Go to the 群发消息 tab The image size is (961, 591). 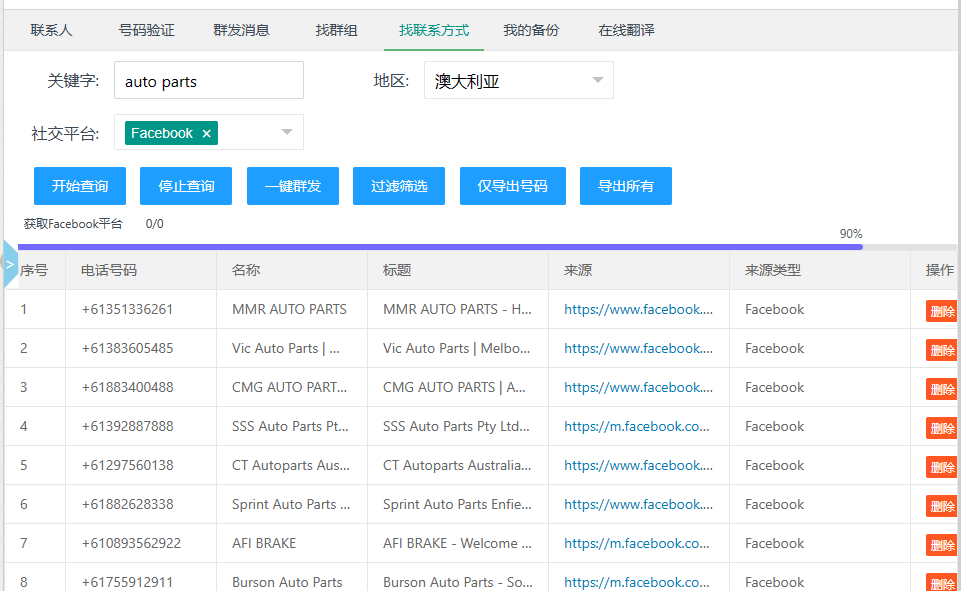241,30
